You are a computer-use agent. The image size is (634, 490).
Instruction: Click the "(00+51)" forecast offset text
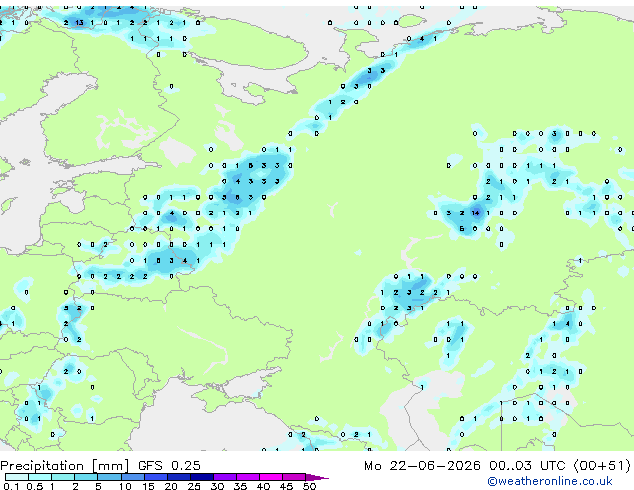pyautogui.click(x=602, y=466)
